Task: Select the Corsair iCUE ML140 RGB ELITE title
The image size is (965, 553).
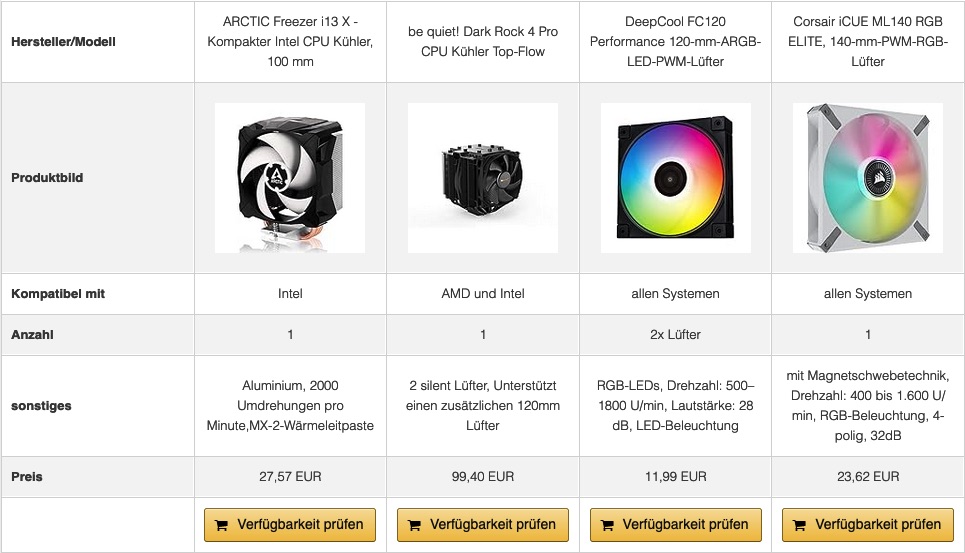Action: pos(868,42)
